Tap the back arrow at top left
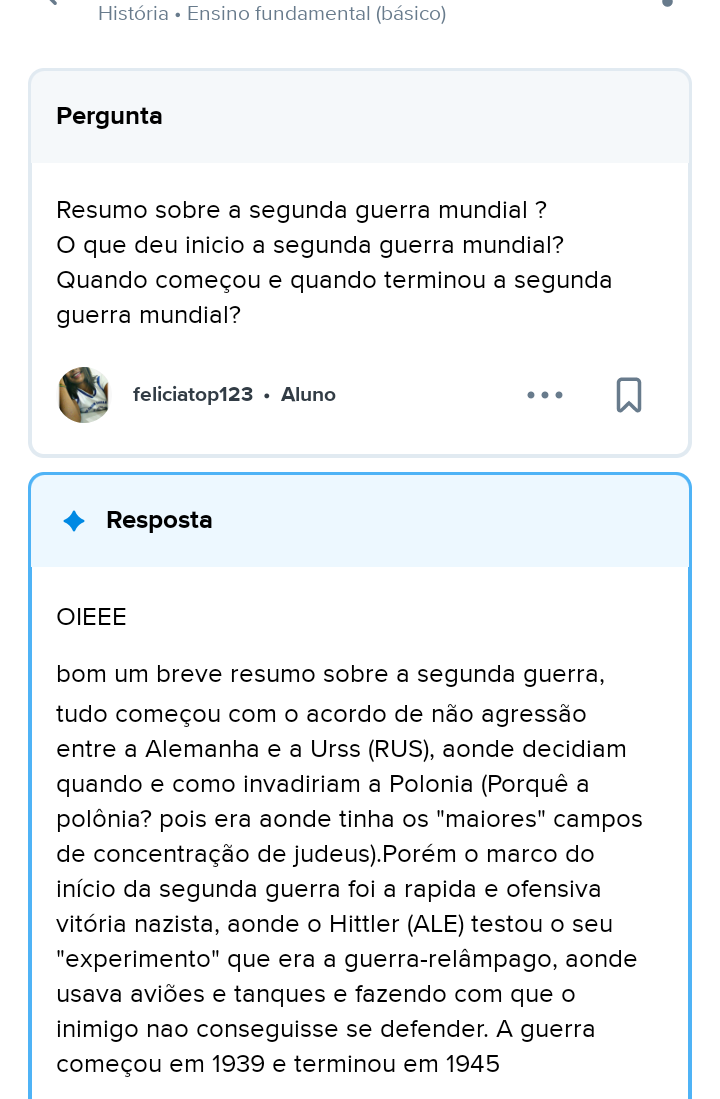 click(x=52, y=3)
